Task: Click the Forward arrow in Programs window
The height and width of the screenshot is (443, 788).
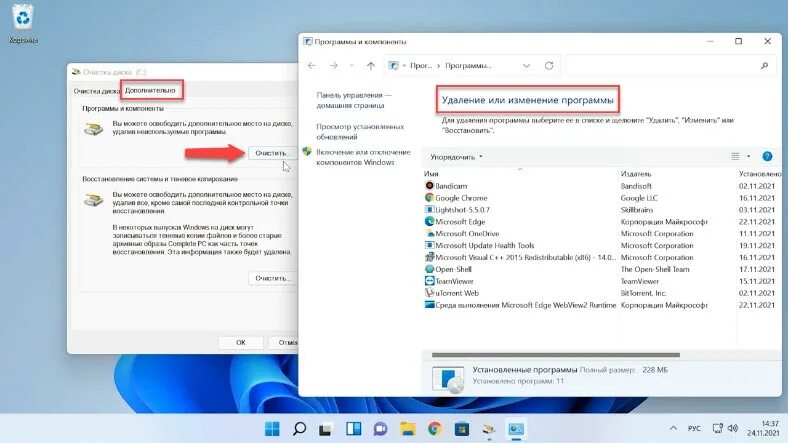Action: (334, 66)
